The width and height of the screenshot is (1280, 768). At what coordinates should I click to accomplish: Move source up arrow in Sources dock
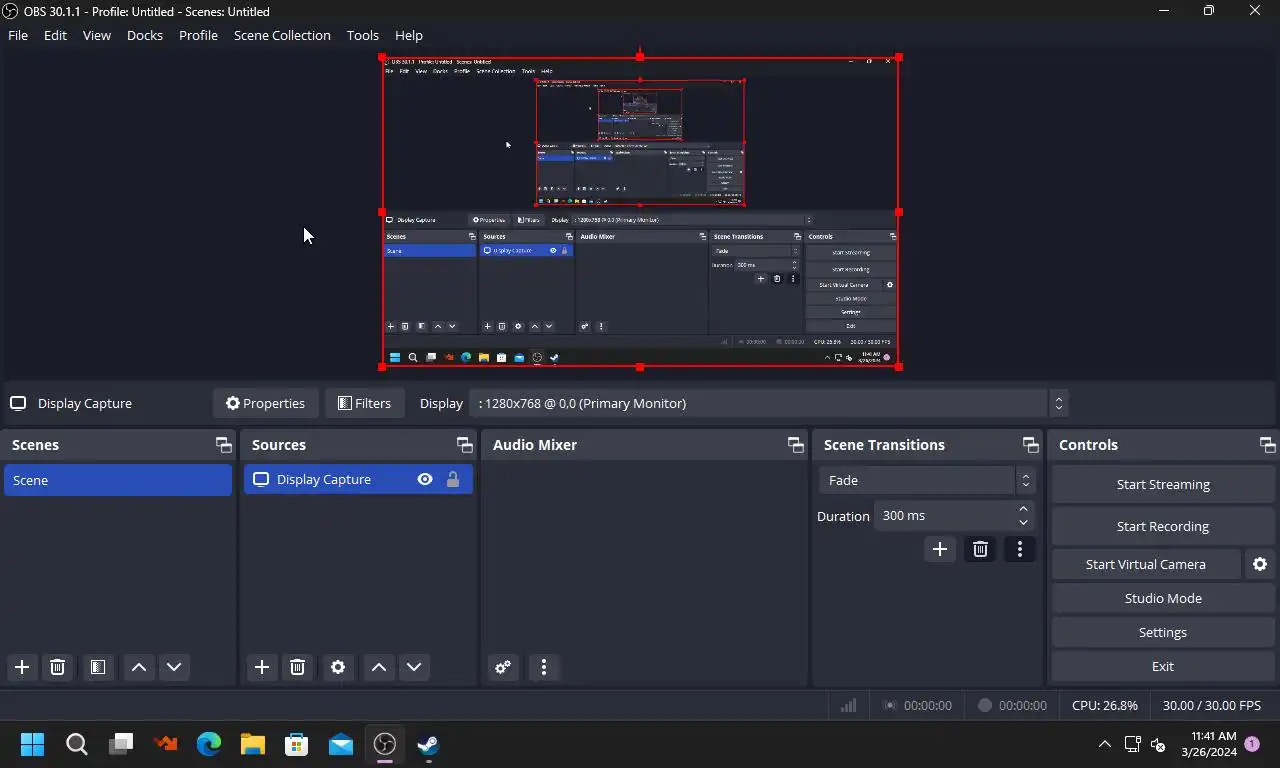point(379,667)
